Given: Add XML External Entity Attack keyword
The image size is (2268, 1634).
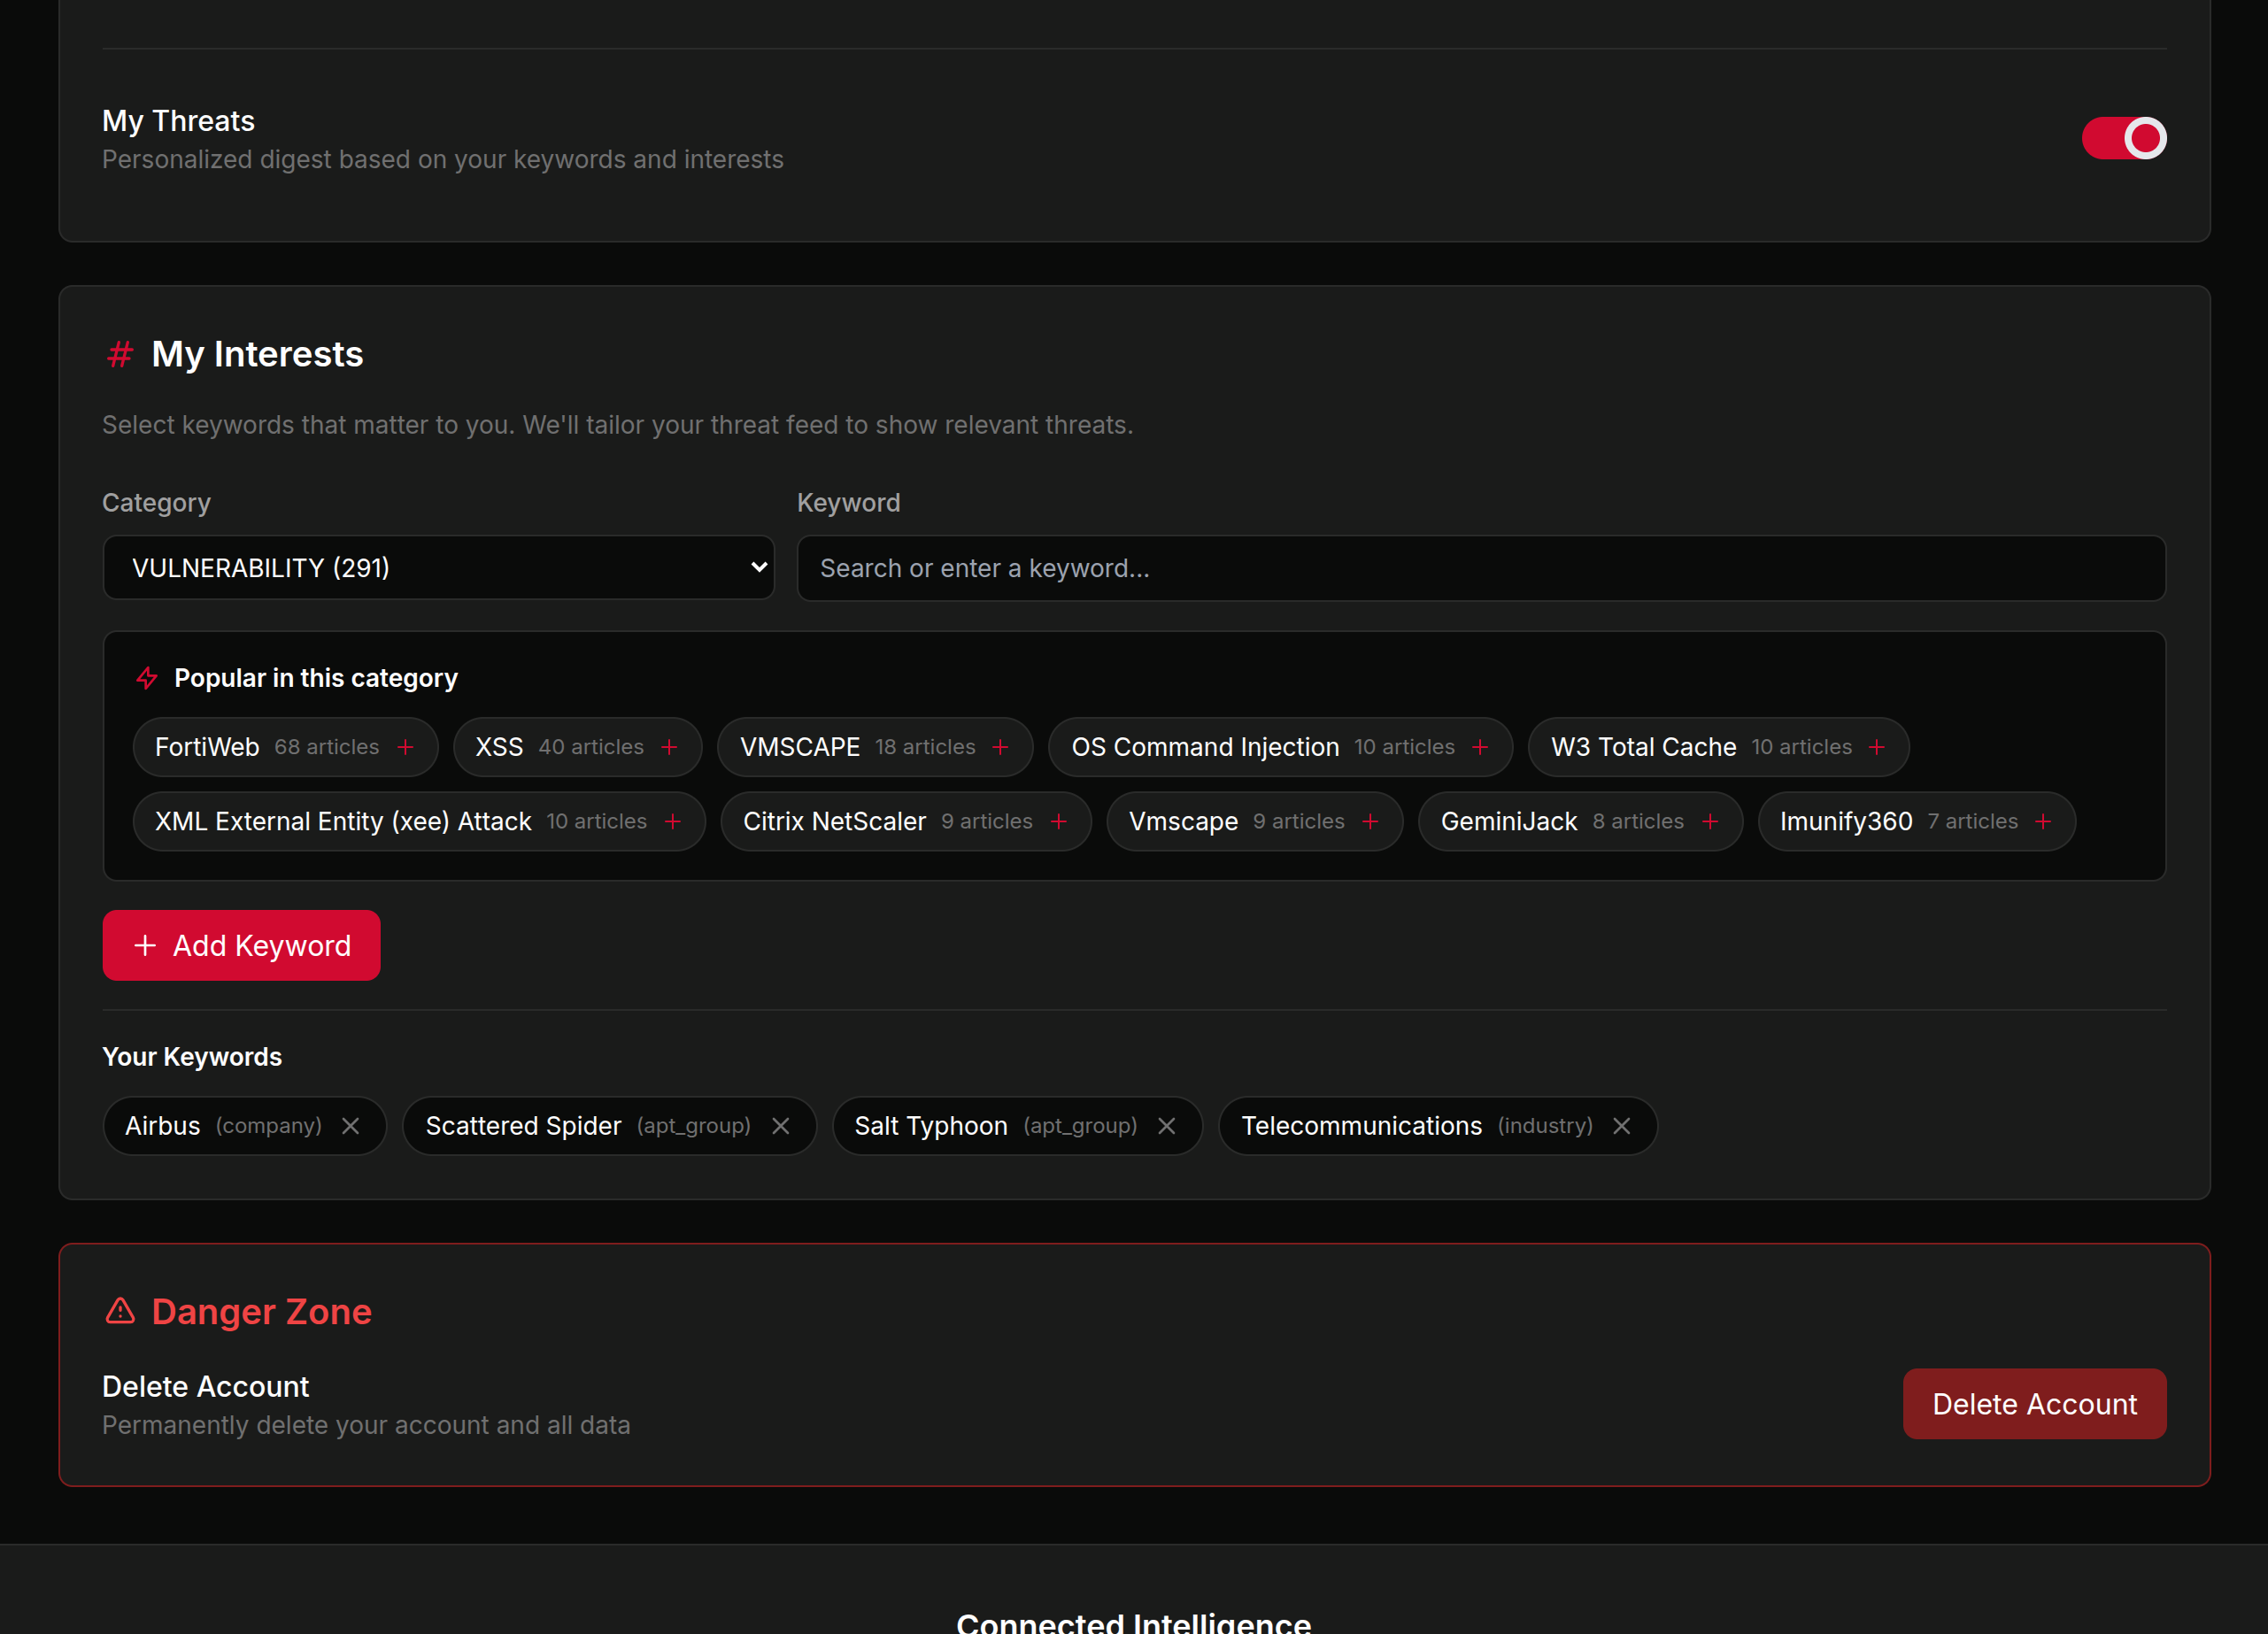Looking at the screenshot, I should (673, 821).
